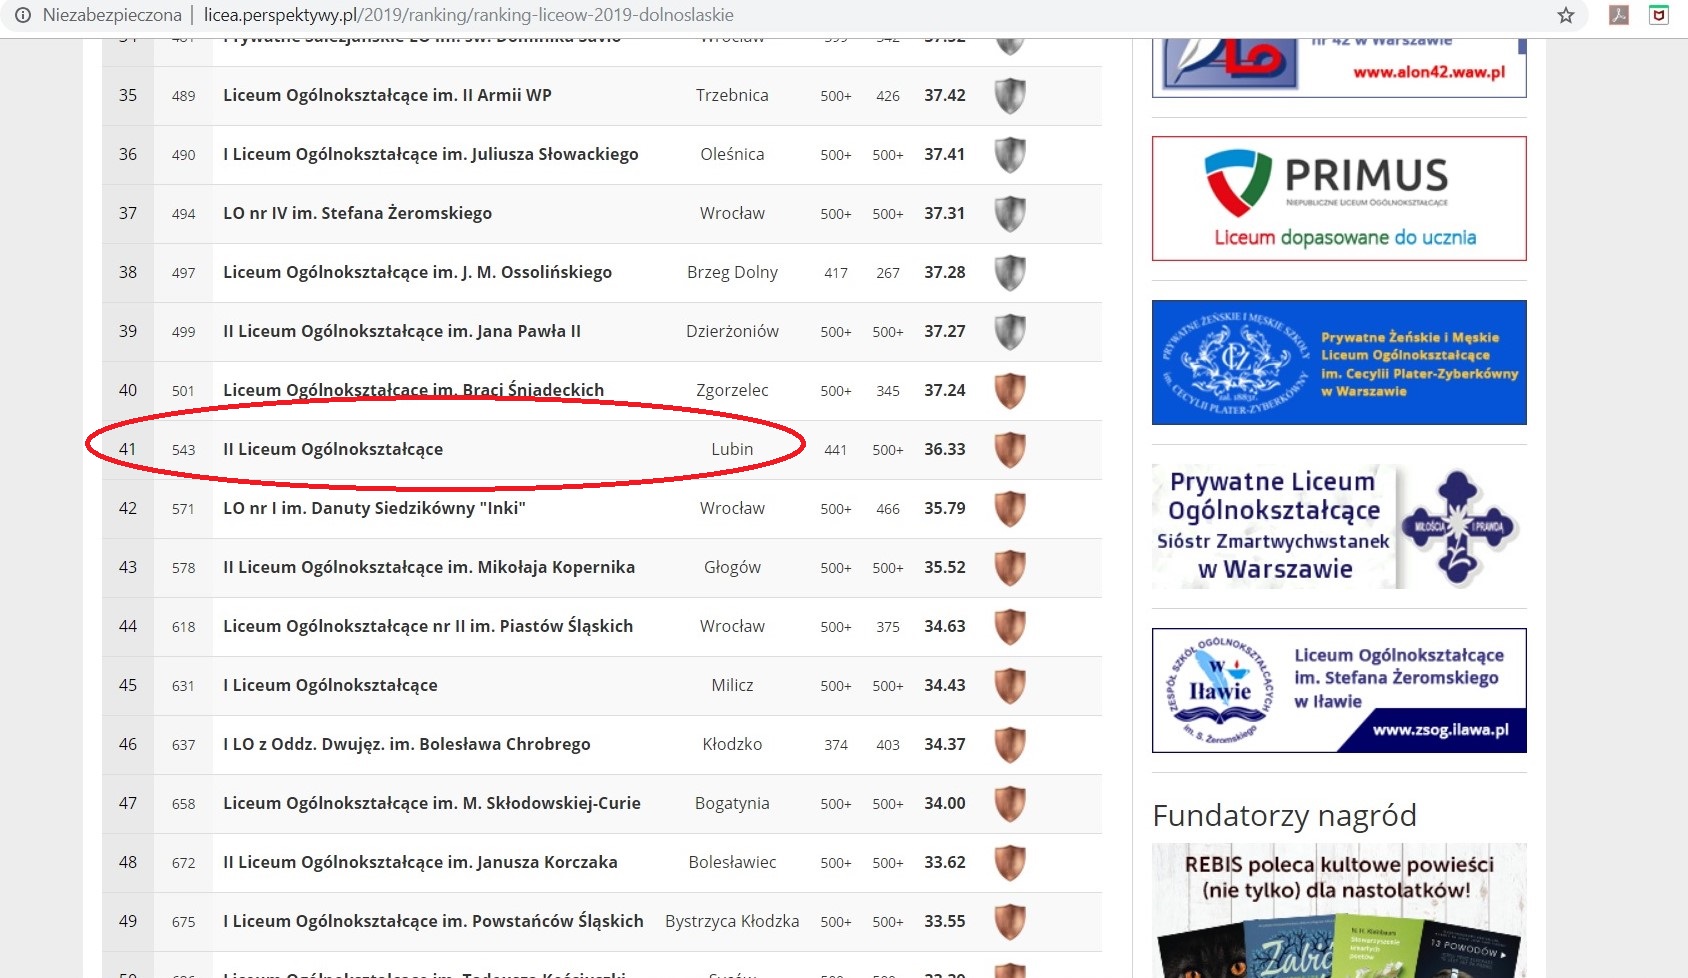Open LO nr I im. Danuty Siedzikówny "Inki"
This screenshot has height=978, width=1688.
tap(373, 509)
